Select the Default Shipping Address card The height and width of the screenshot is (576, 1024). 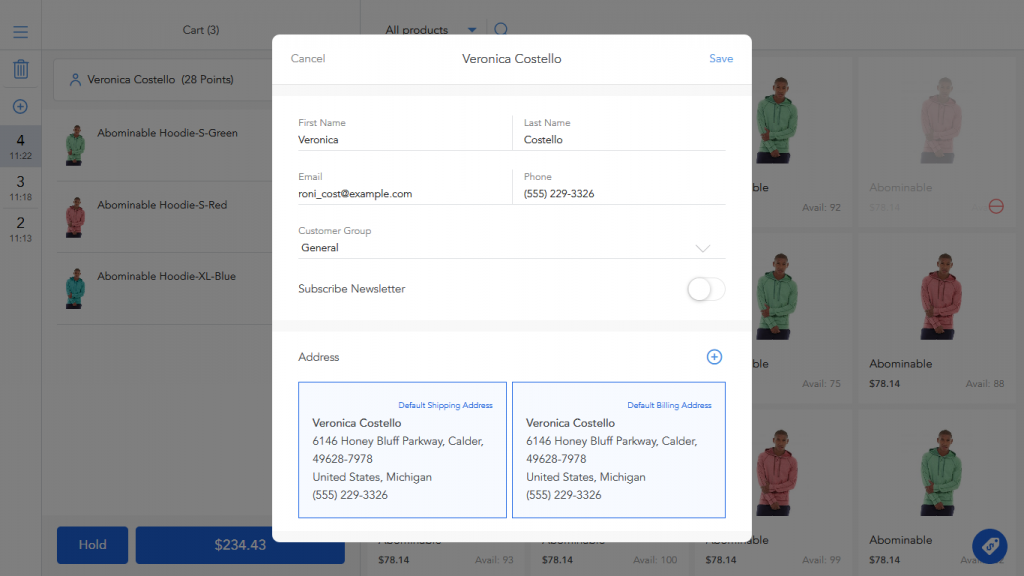coord(402,450)
